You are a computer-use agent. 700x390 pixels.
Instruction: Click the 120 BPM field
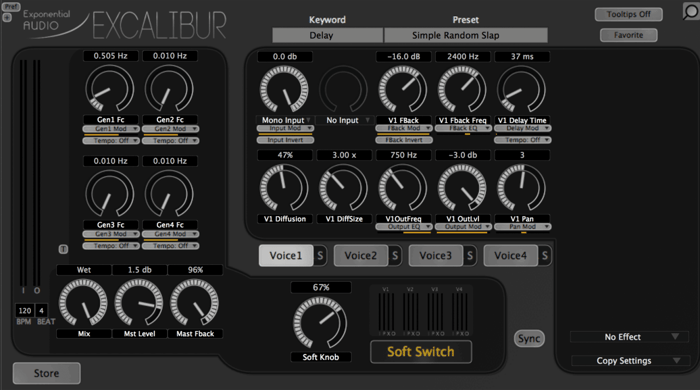25,311
